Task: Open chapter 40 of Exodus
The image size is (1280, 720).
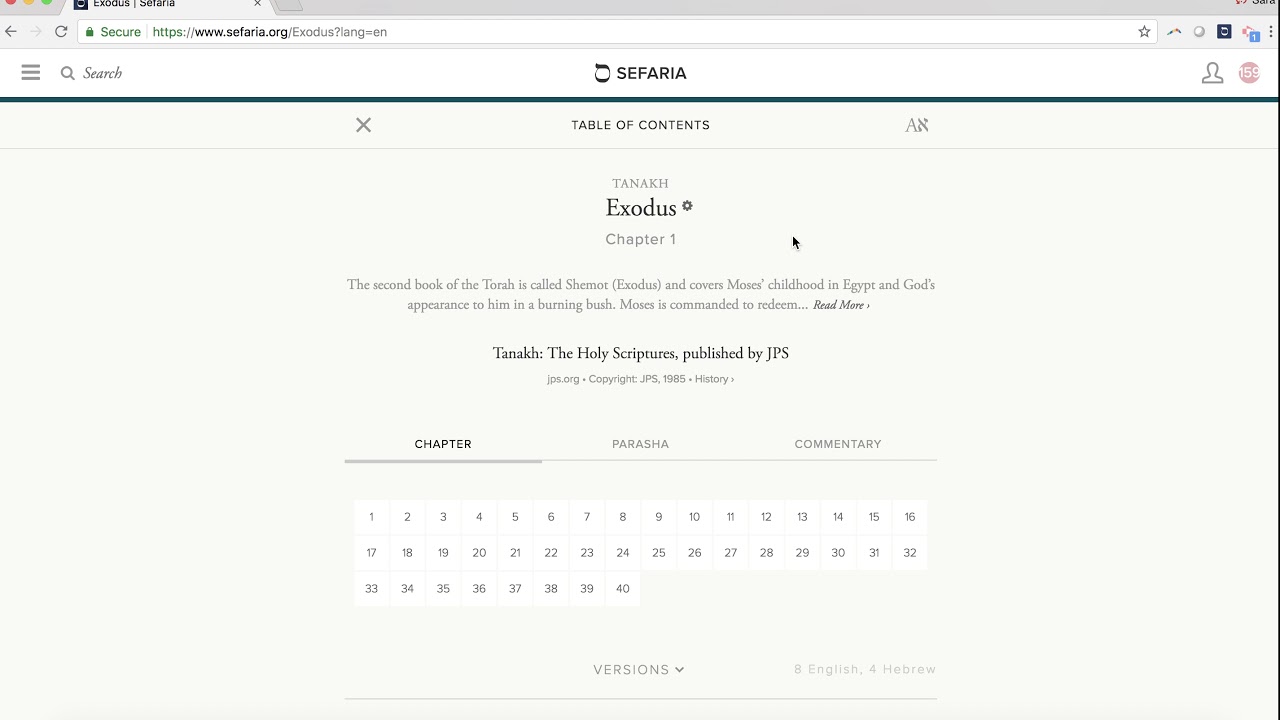Action: pyautogui.click(x=623, y=589)
